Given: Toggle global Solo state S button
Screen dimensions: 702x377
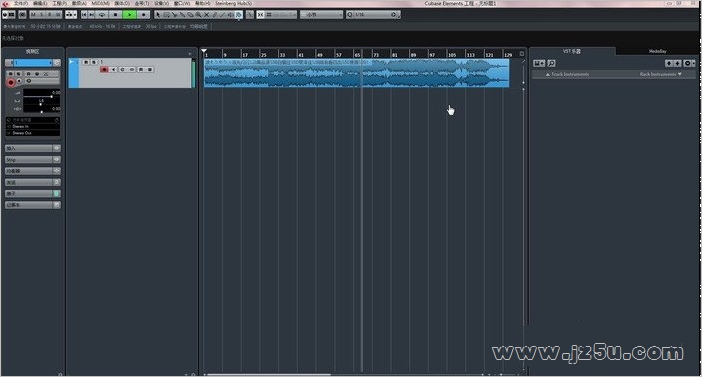Looking at the screenshot, I should [42, 14].
